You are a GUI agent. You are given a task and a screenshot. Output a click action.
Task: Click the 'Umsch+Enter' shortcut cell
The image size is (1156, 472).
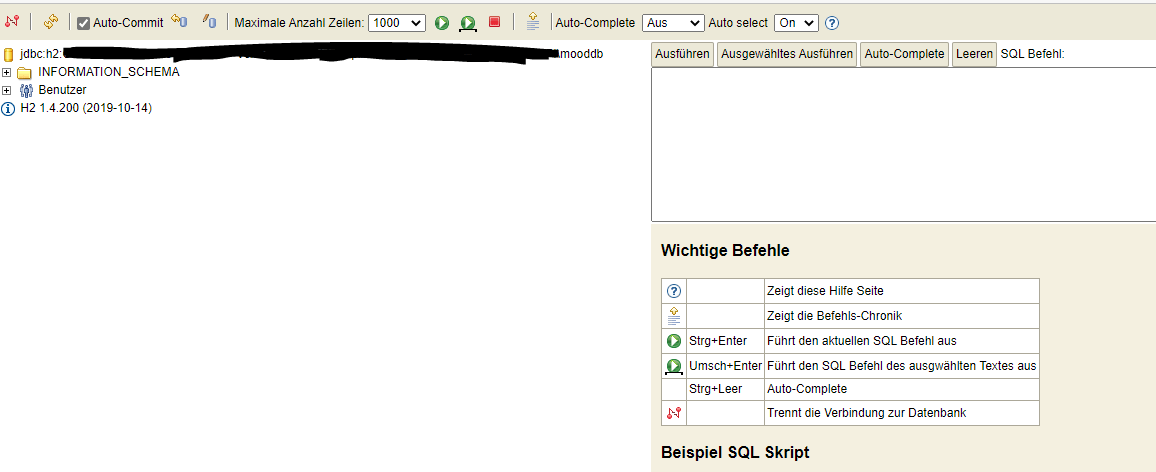[x=725, y=366]
